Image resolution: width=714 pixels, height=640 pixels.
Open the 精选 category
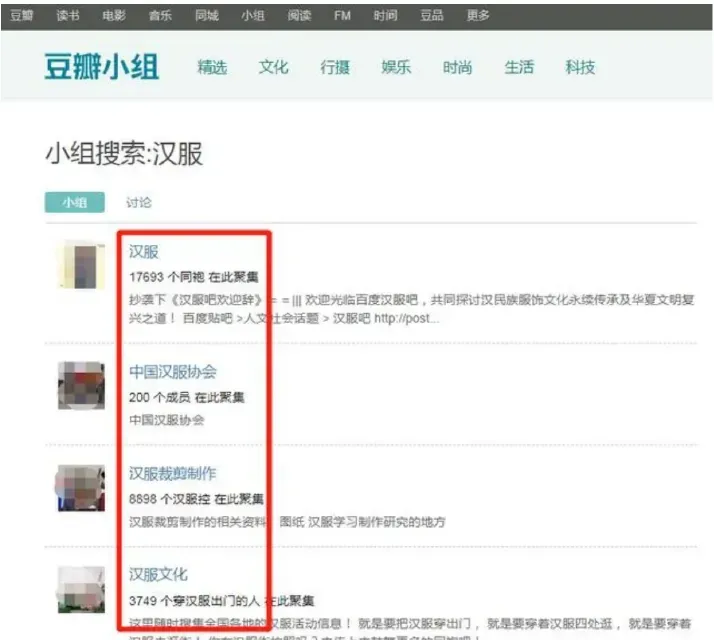click(x=212, y=67)
